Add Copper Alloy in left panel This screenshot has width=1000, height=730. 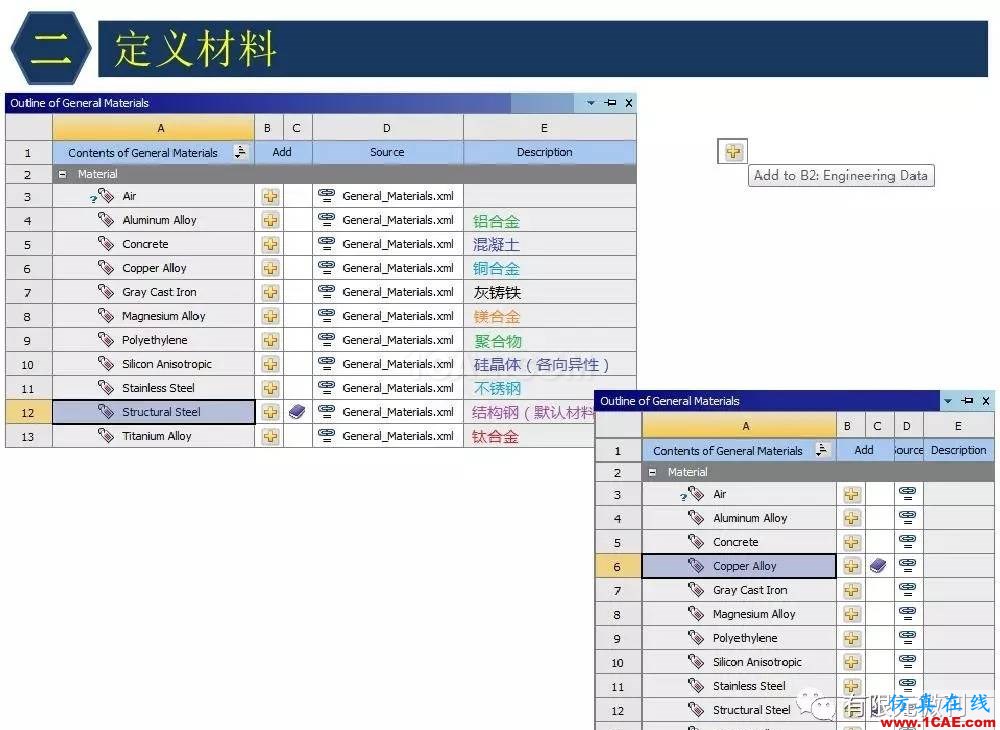pyautogui.click(x=270, y=268)
